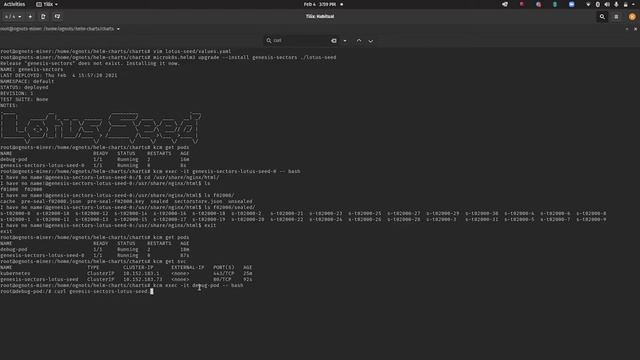Open the Tilix application menu in top bar

click(x=47, y=4)
